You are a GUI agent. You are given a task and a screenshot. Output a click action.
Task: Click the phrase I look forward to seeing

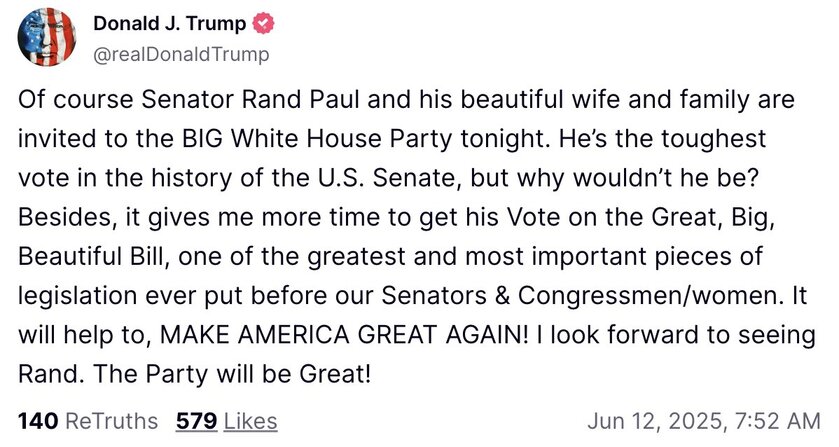[x=676, y=335]
